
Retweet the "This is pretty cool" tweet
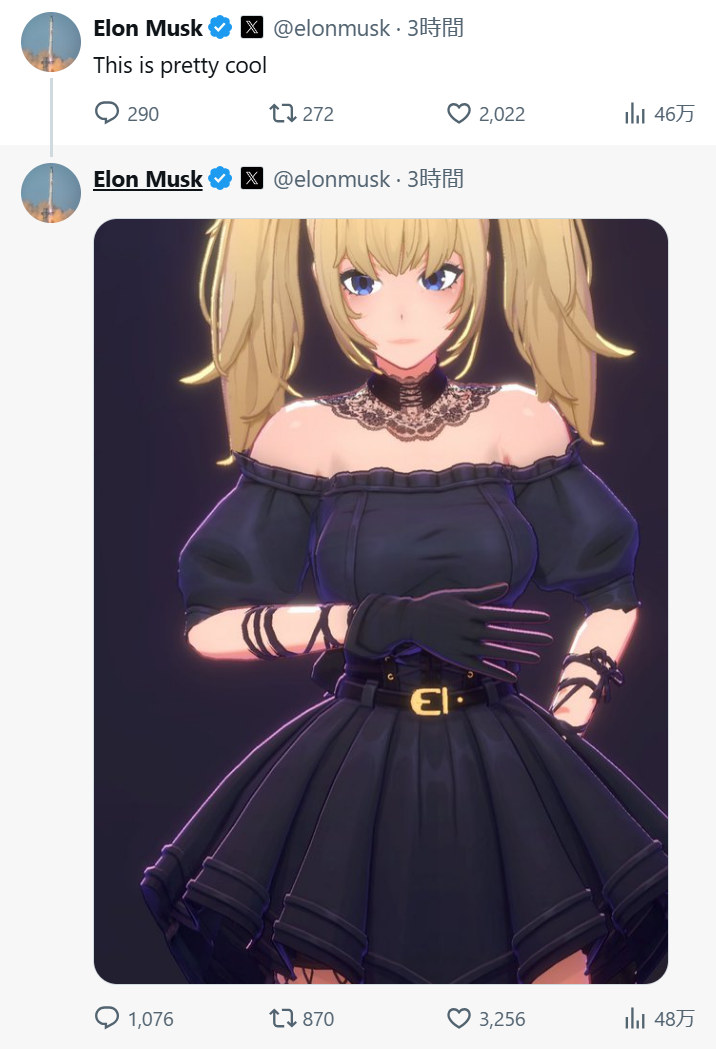pyautogui.click(x=282, y=113)
